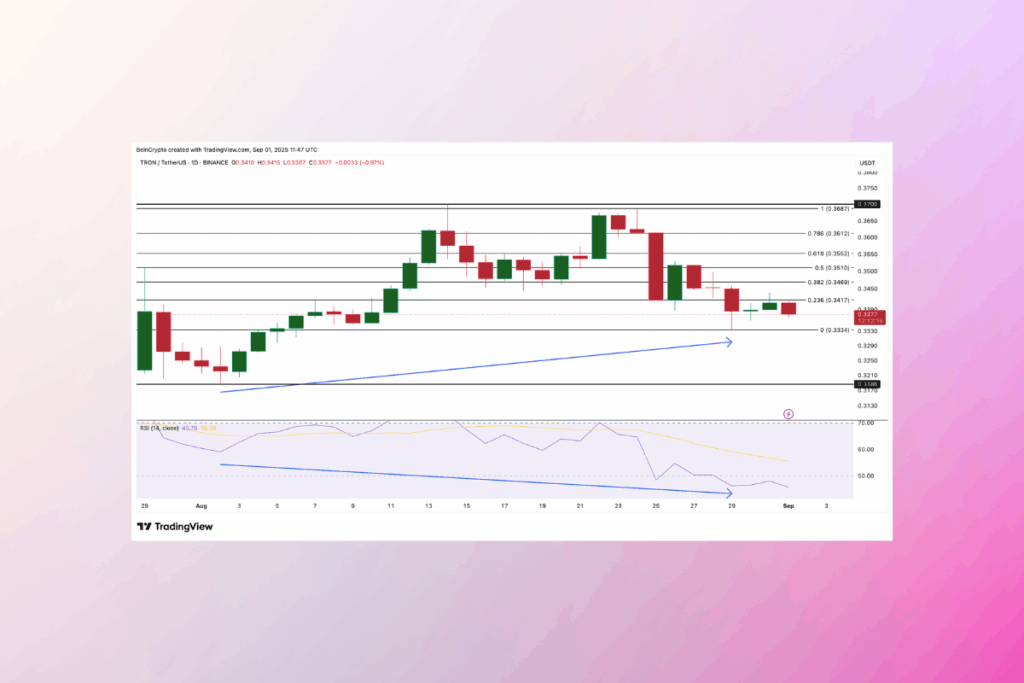Click the Sep label on the date axis
1024x683 pixels.
click(x=790, y=507)
